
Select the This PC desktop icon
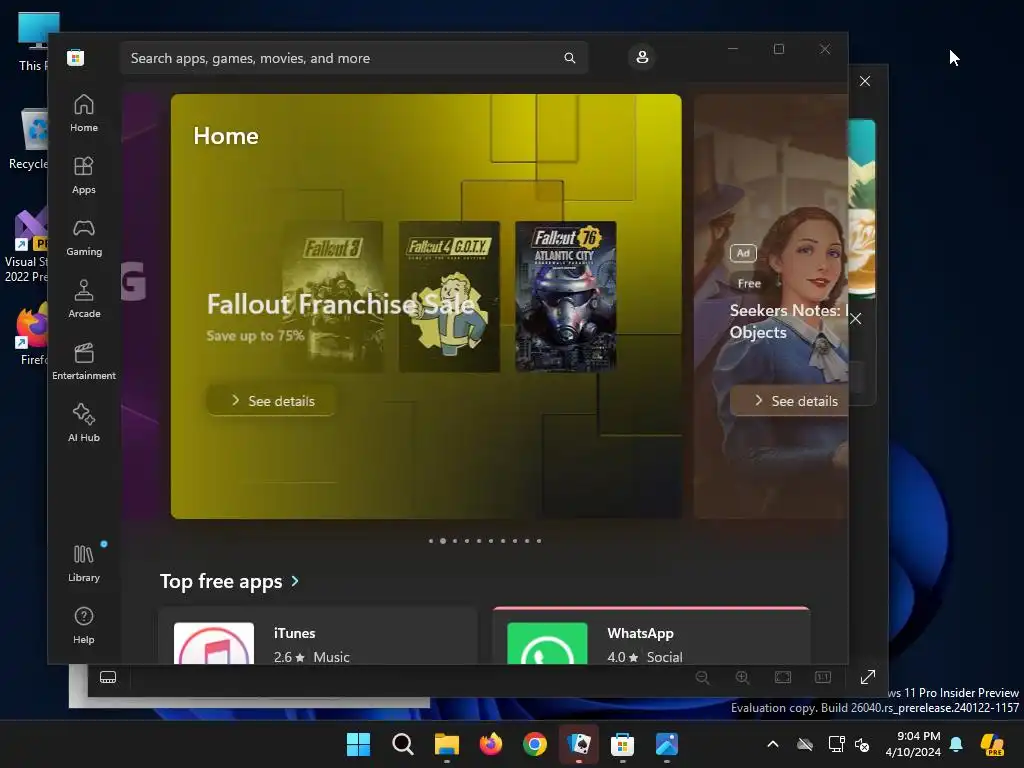(x=33, y=42)
